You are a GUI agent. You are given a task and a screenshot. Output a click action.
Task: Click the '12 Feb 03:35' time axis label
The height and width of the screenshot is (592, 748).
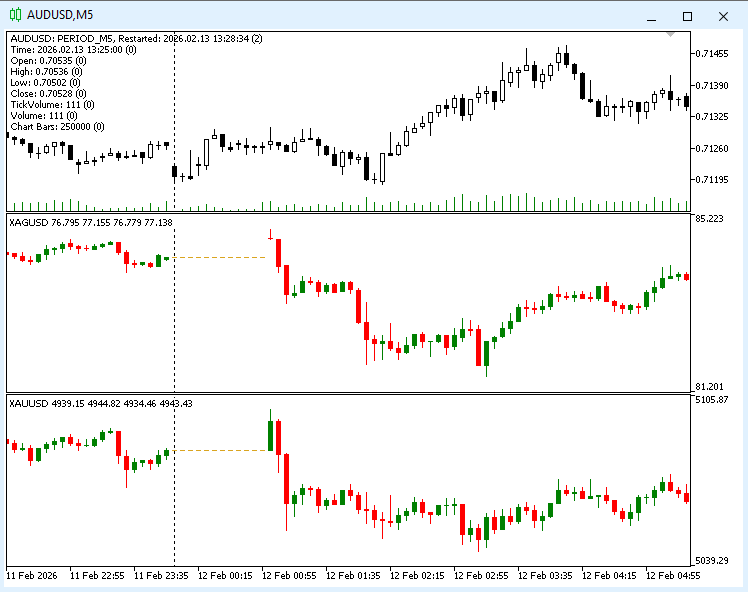[545, 576]
